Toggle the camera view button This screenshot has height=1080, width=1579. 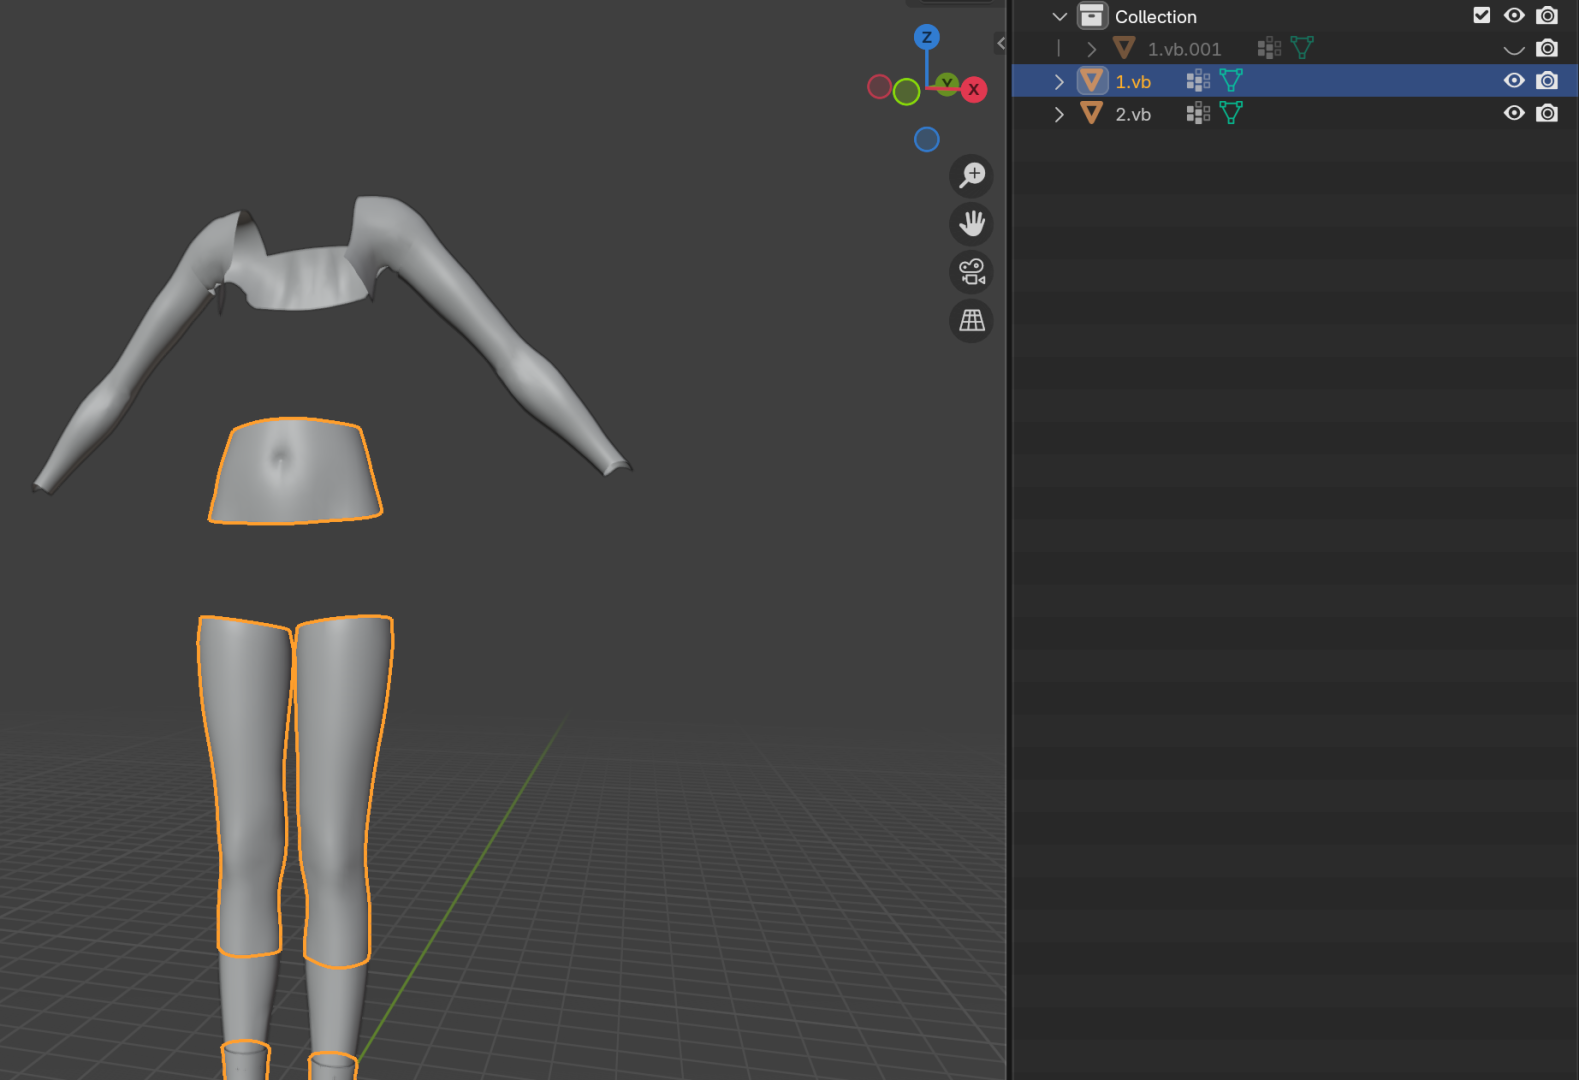(971, 271)
